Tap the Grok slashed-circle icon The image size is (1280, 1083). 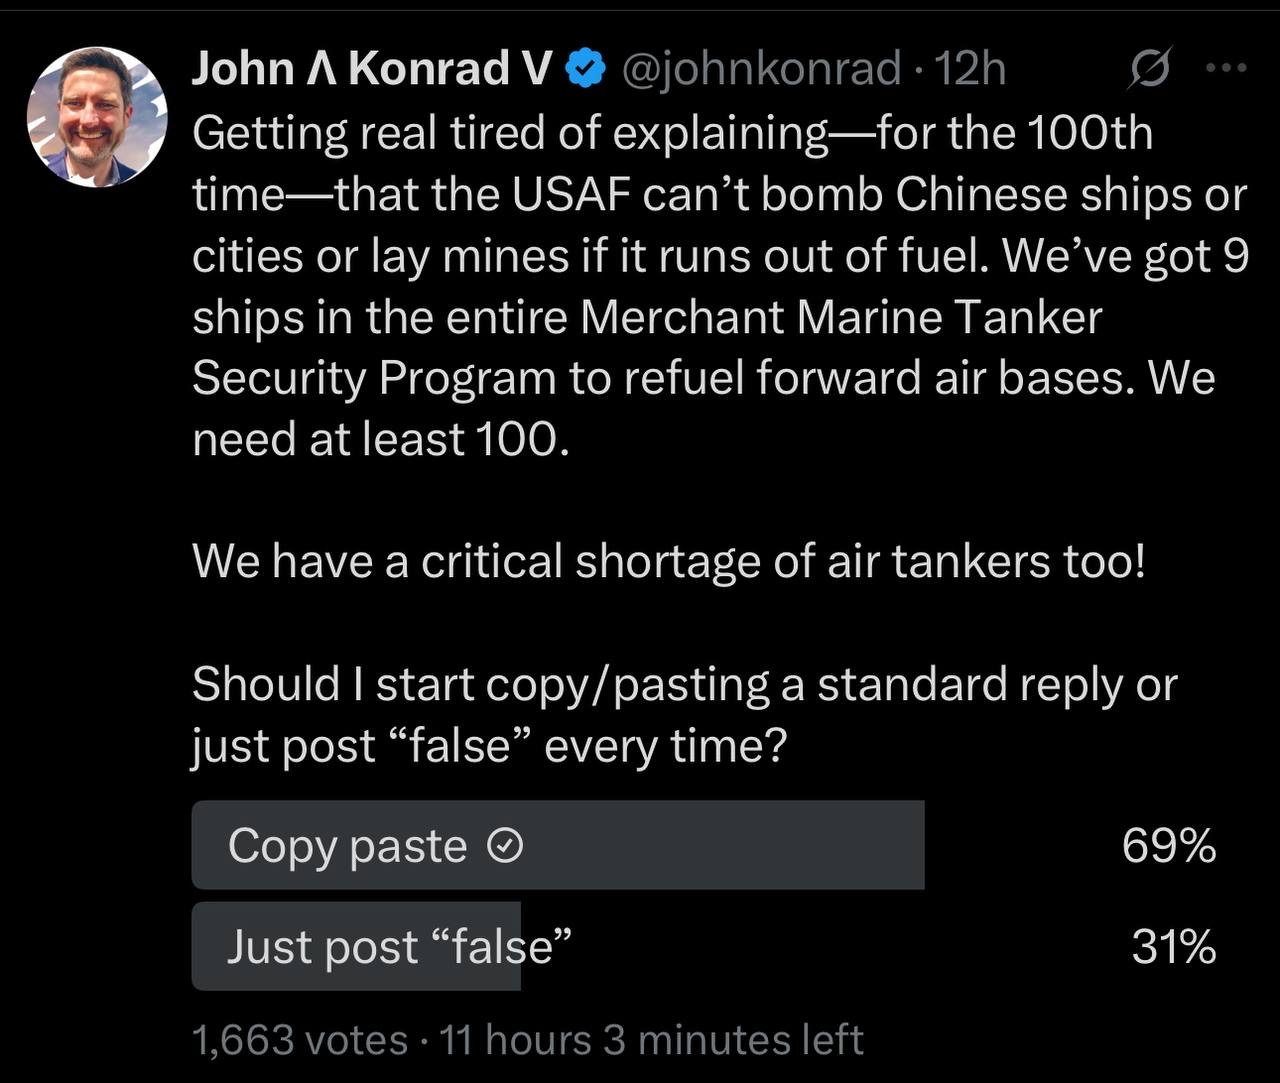coord(1150,69)
